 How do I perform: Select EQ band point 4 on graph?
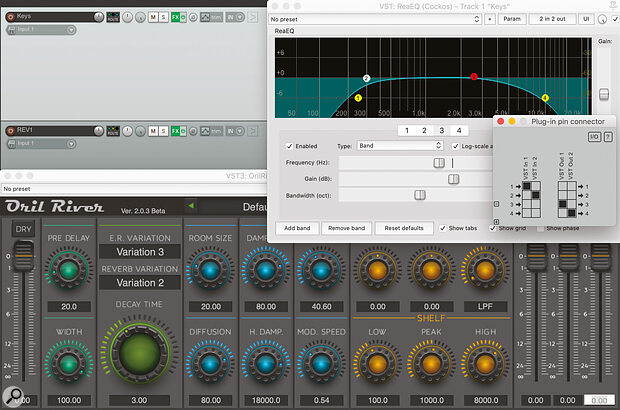click(545, 98)
